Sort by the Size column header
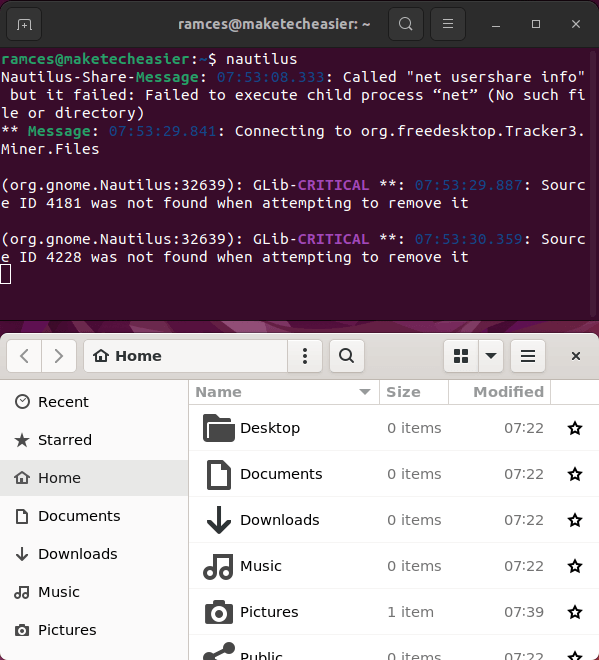Viewport: 599px width, 660px height. click(414, 392)
